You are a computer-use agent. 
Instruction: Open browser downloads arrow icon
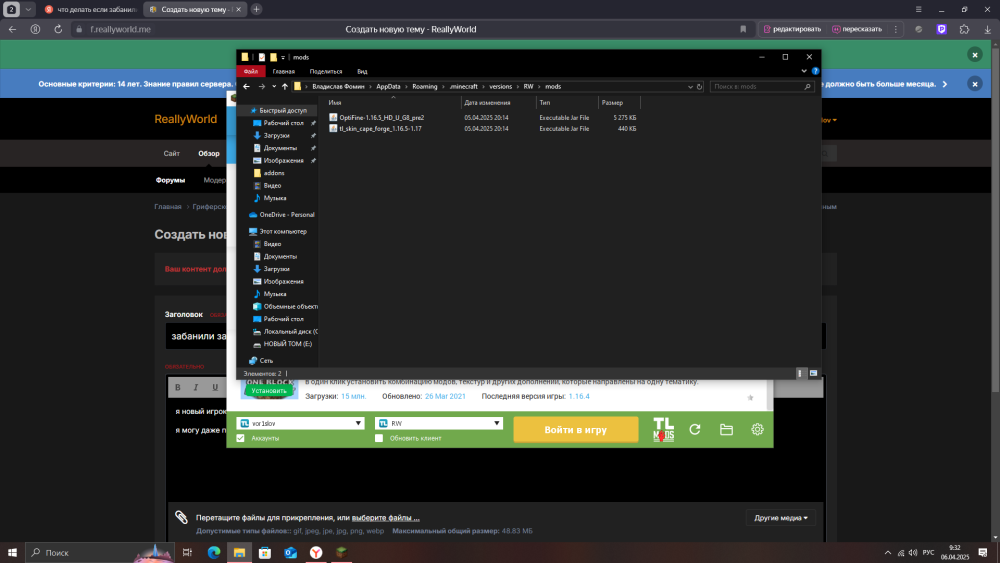click(987, 29)
